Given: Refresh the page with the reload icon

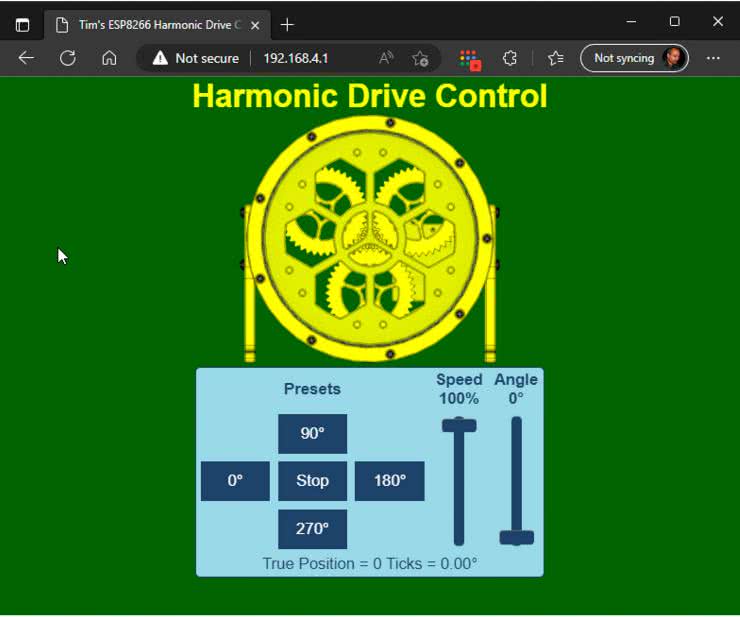Looking at the screenshot, I should pos(68,58).
